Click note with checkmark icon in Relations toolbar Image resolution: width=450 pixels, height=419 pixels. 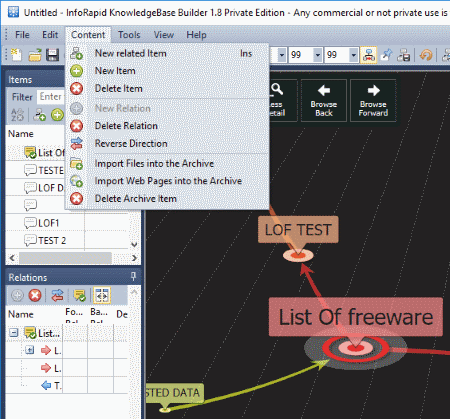tap(79, 295)
